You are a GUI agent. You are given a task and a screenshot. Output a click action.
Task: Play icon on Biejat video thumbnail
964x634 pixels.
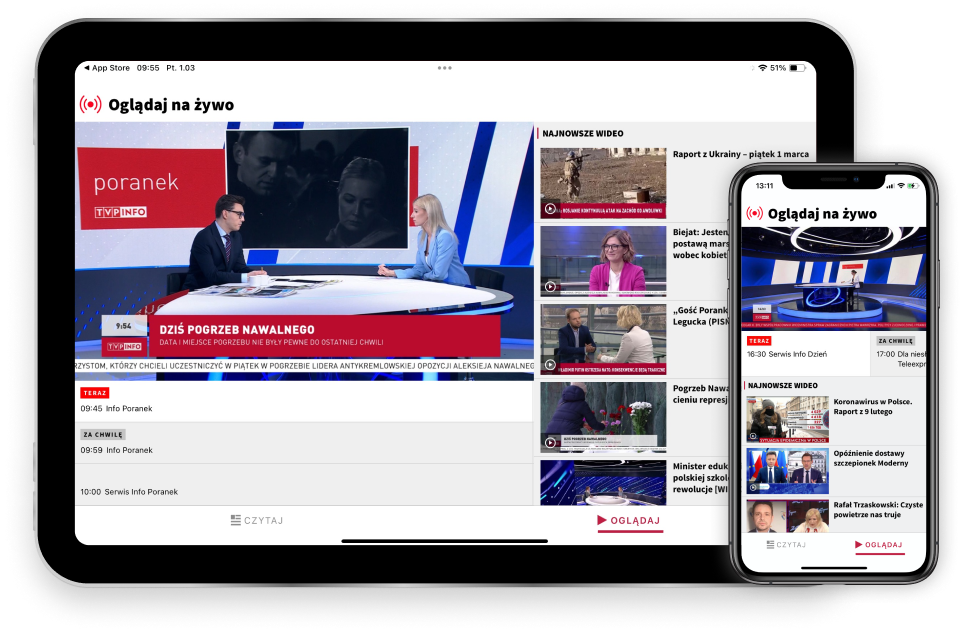[x=550, y=287]
